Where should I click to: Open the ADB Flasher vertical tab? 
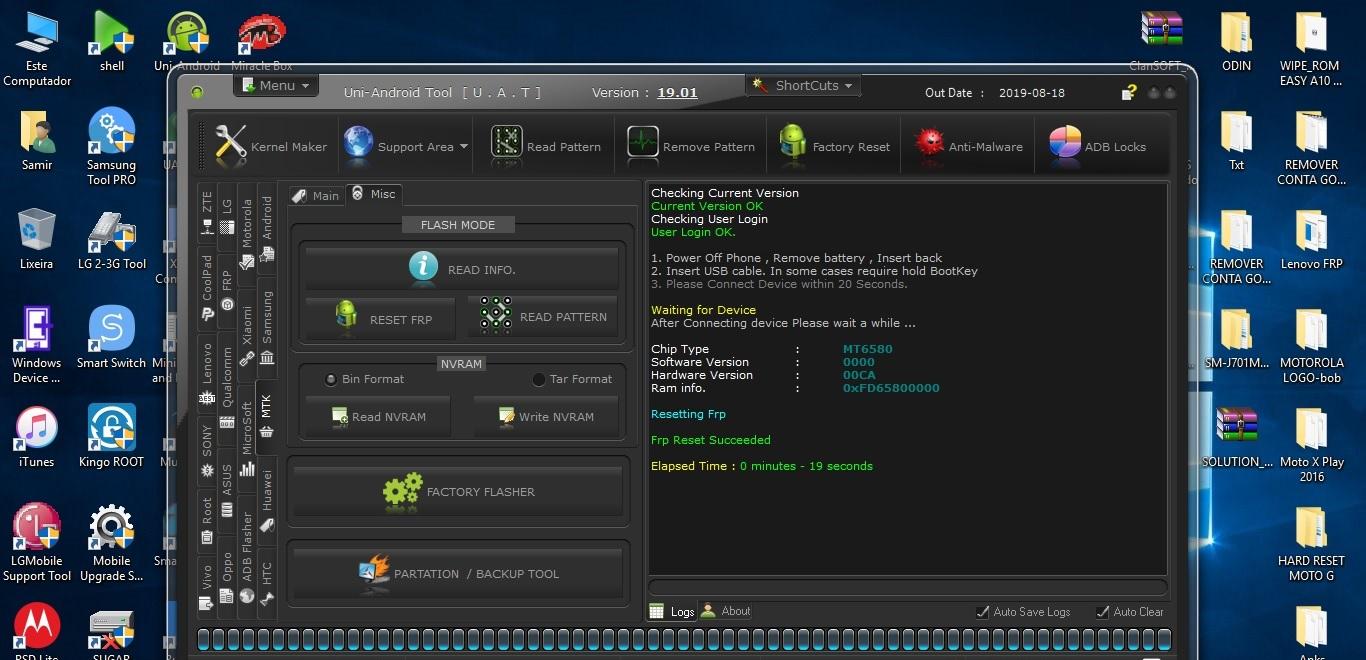(247, 556)
